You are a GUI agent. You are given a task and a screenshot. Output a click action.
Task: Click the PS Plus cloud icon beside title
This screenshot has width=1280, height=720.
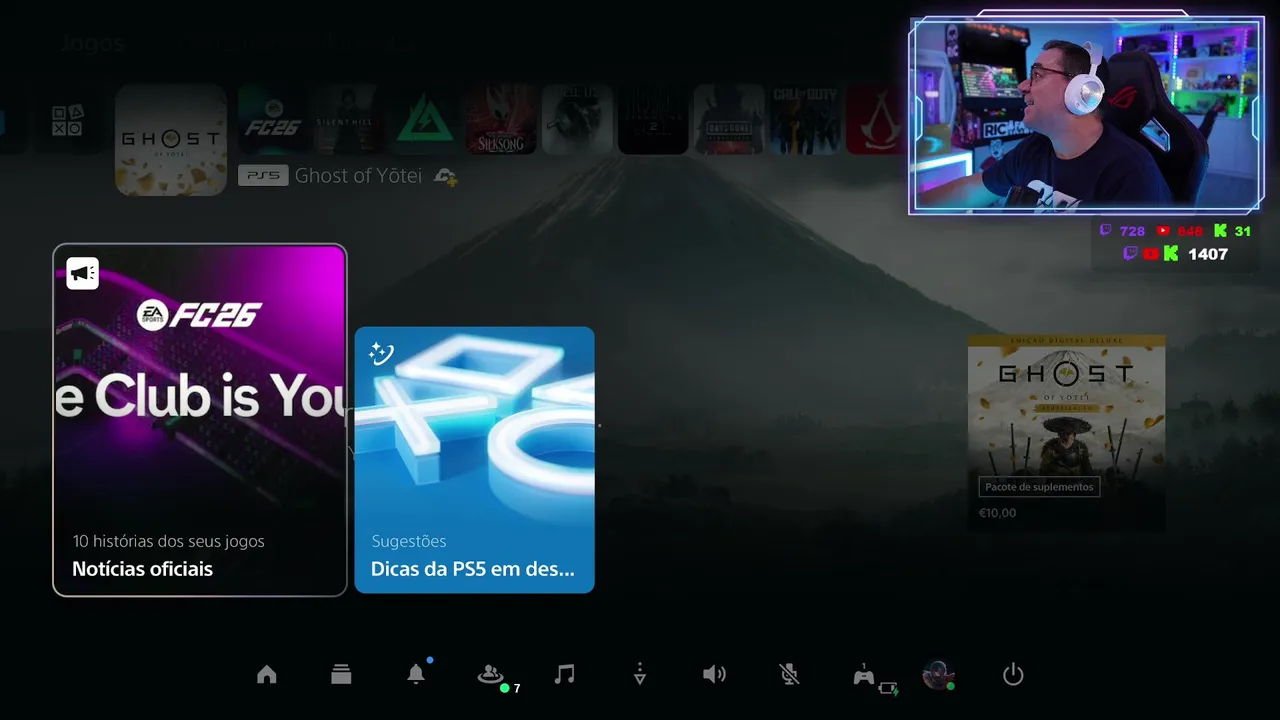click(445, 176)
